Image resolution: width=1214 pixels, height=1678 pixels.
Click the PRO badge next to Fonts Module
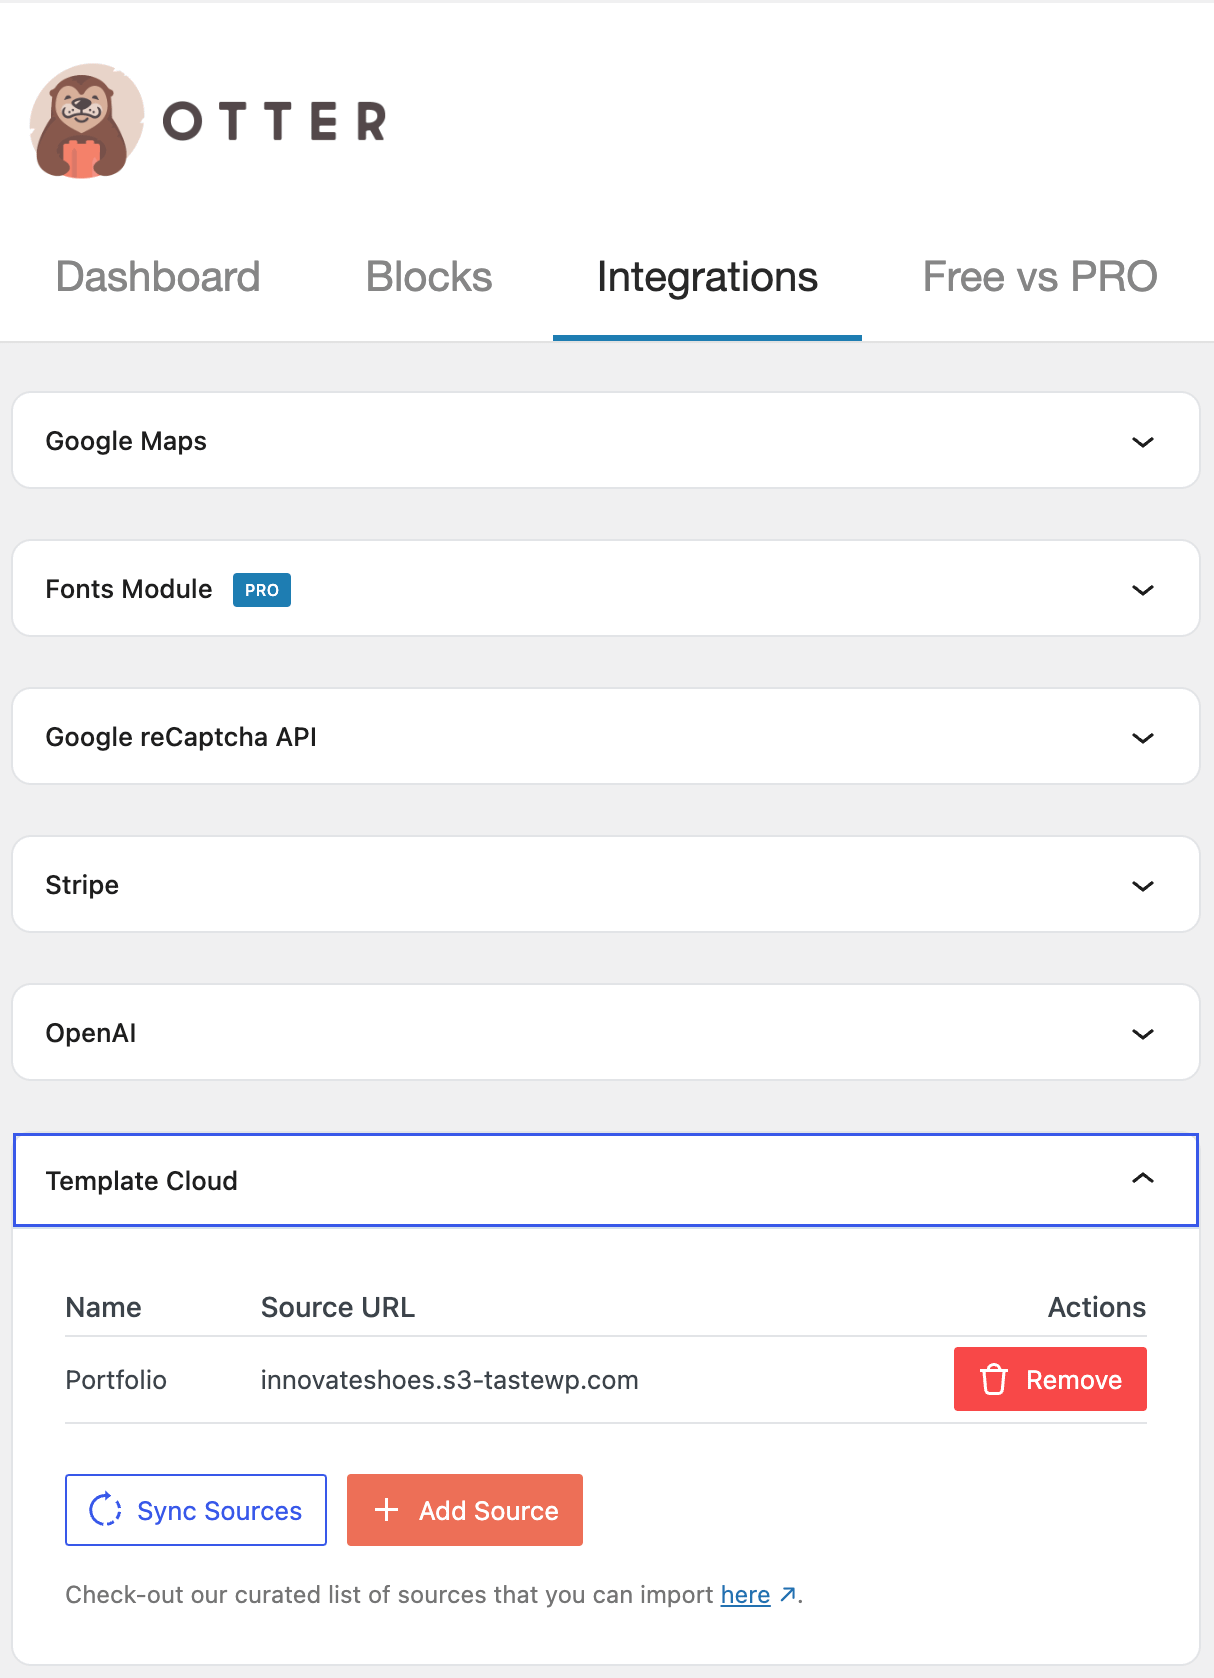pos(261,590)
